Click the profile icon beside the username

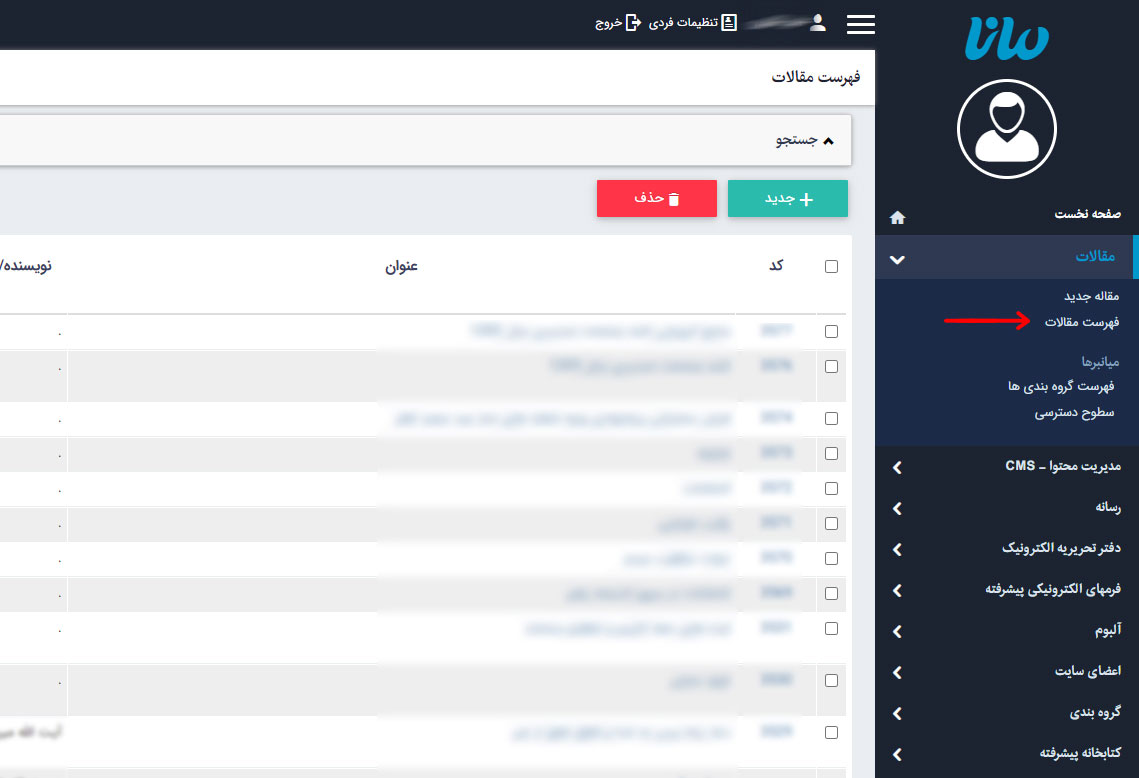[817, 22]
